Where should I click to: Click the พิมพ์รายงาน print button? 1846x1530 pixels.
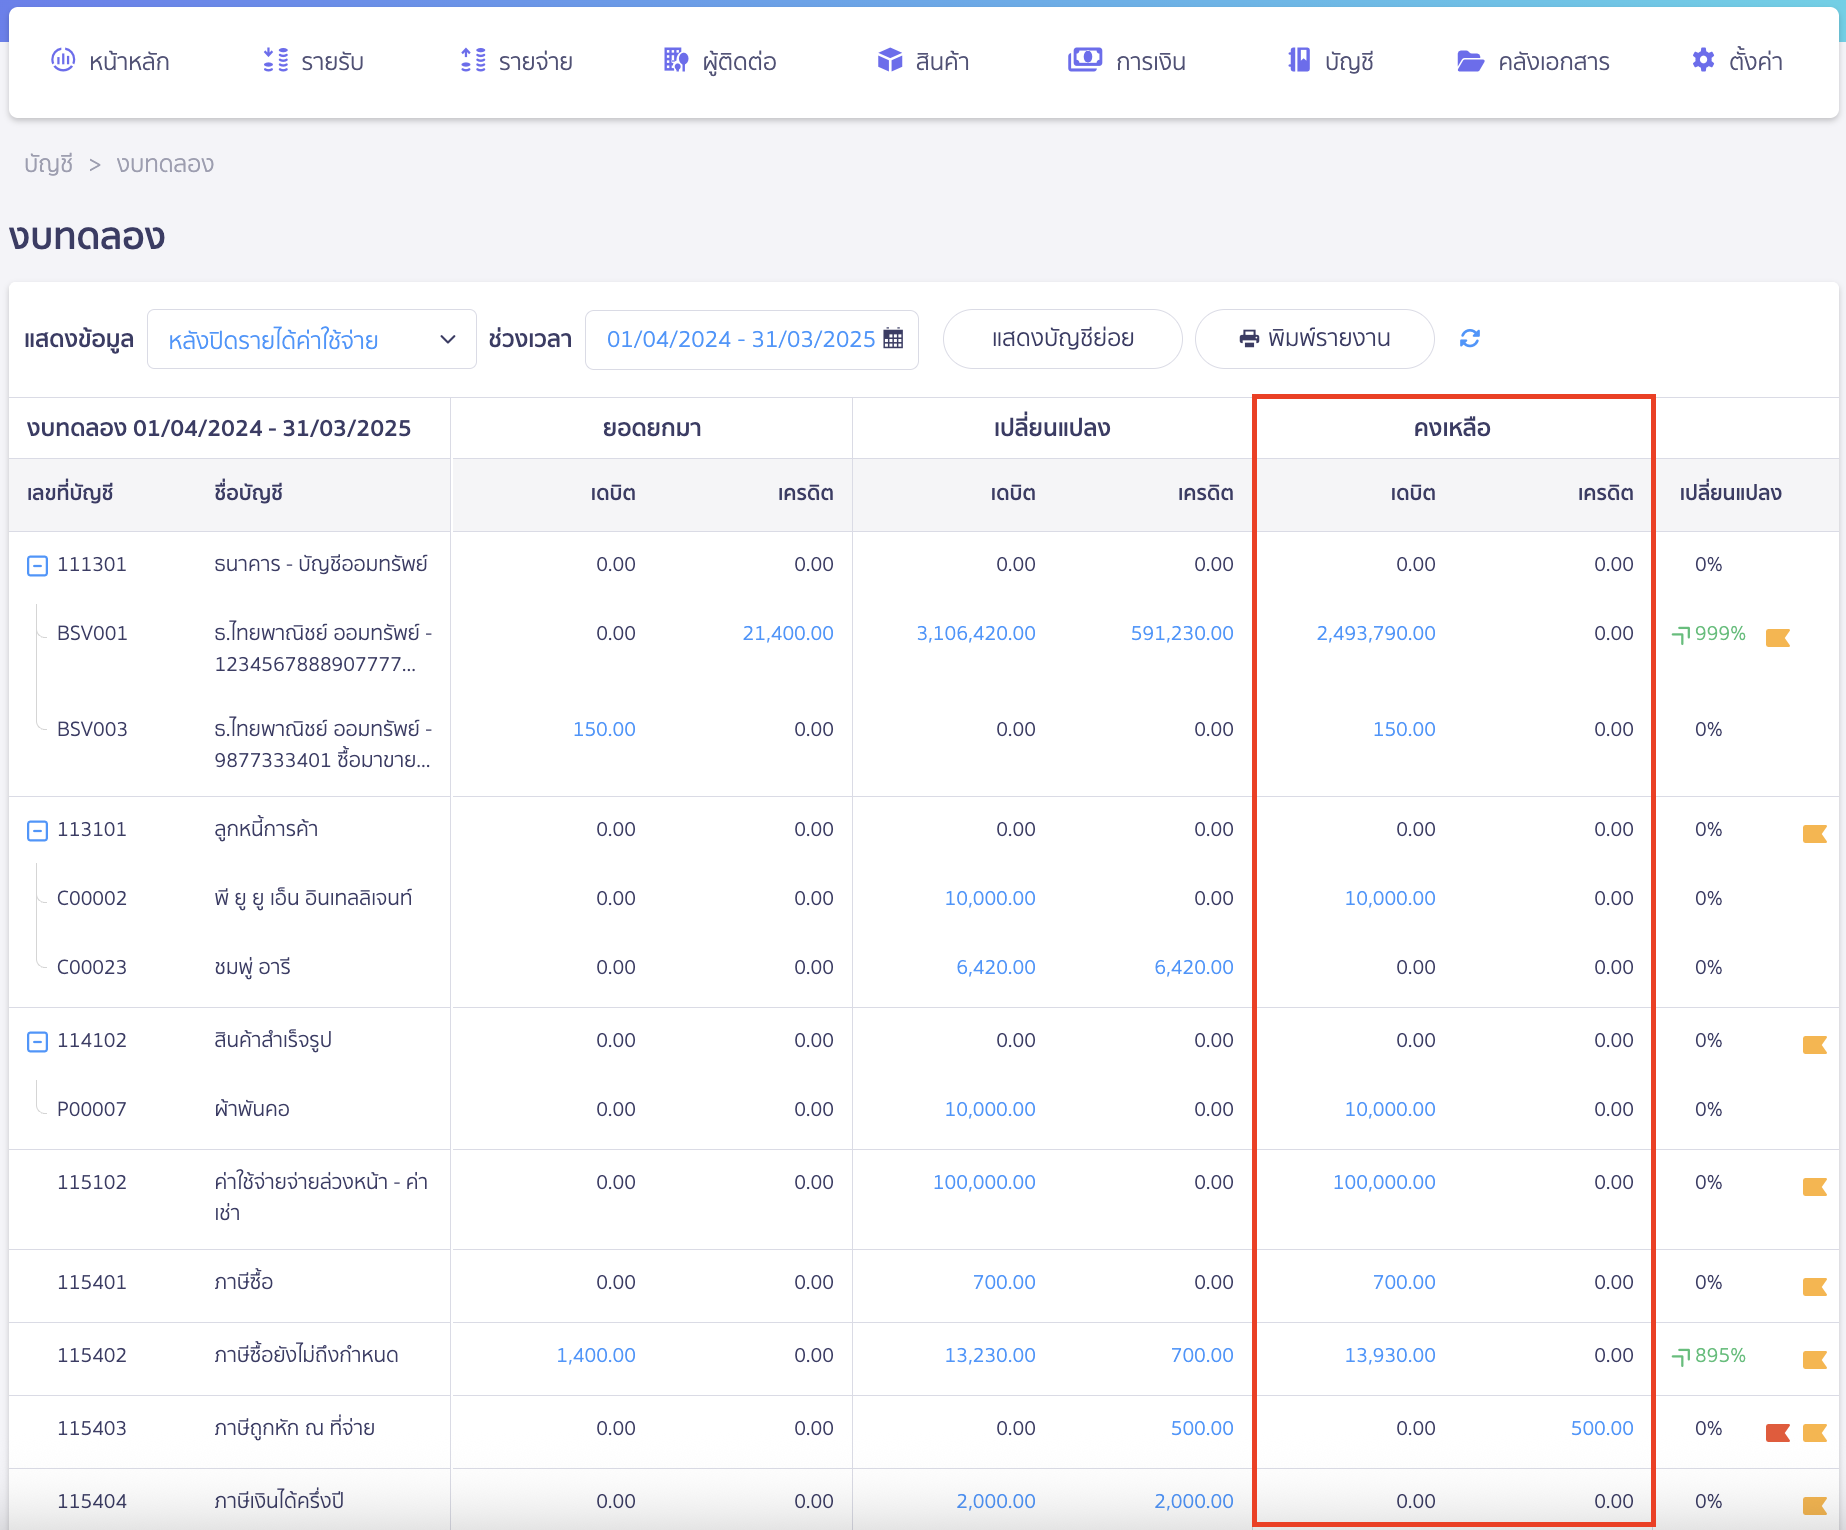pyautogui.click(x=1314, y=339)
